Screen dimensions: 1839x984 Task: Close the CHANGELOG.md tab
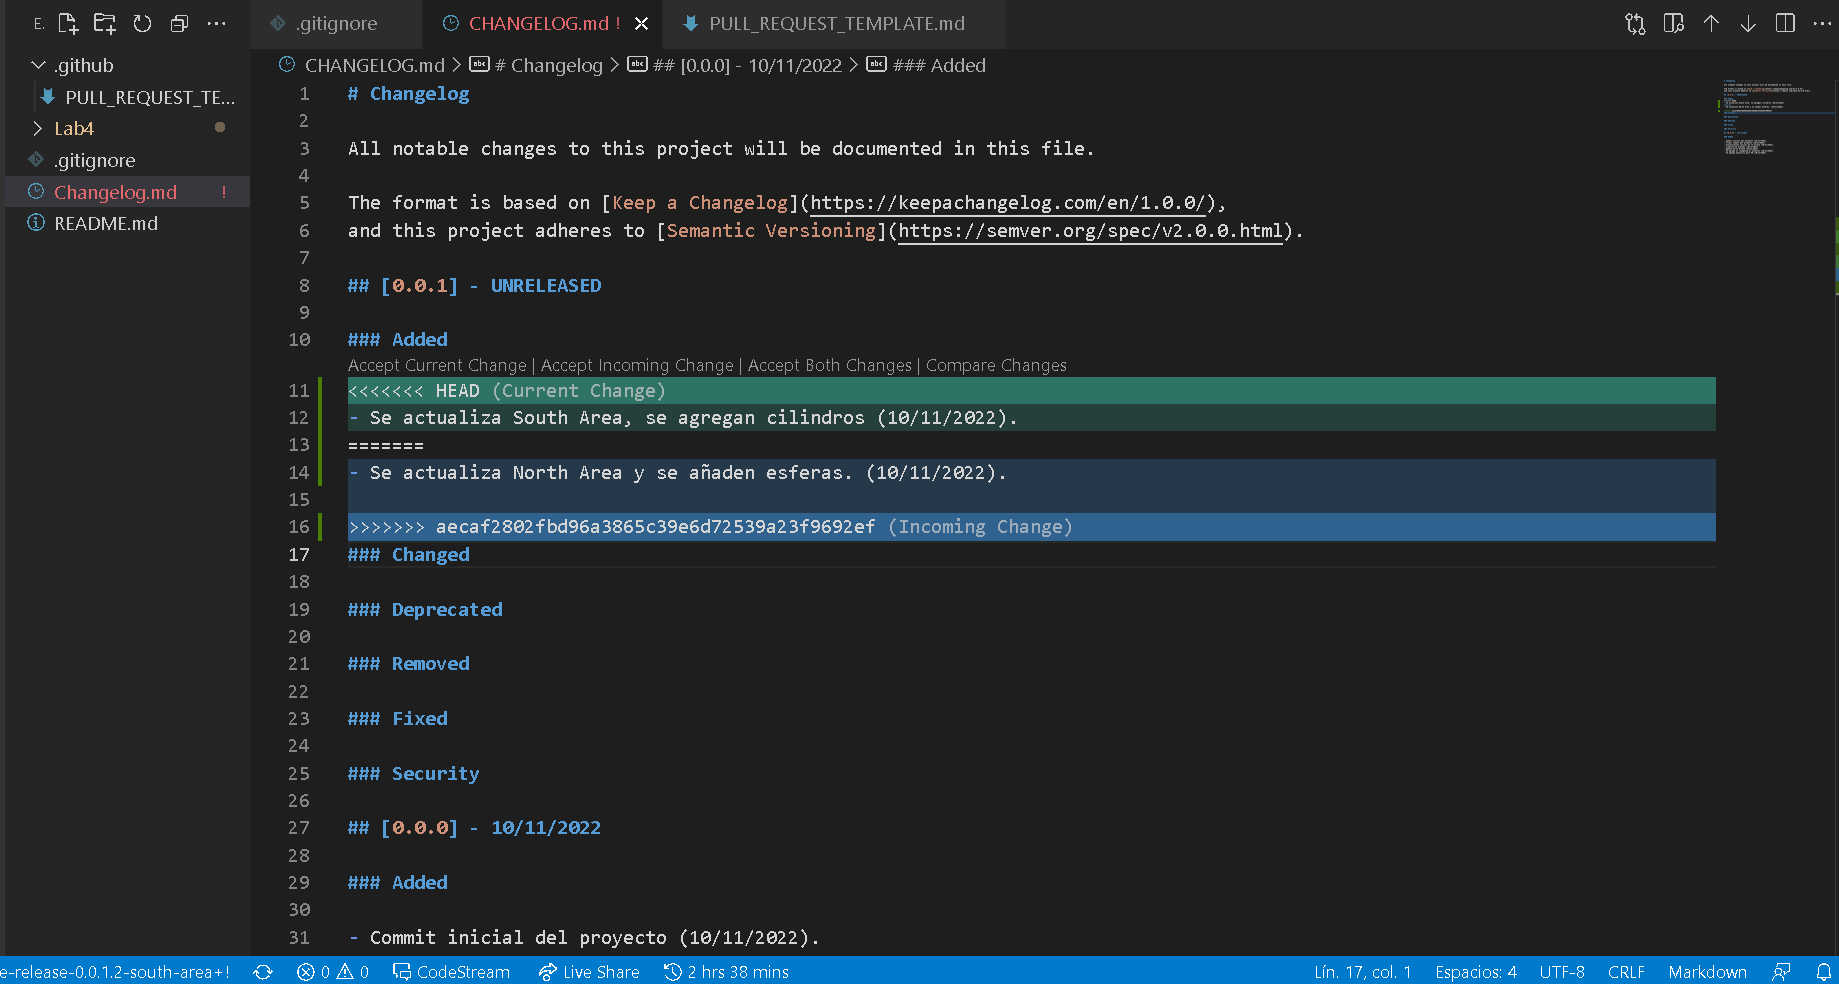[x=641, y=23]
